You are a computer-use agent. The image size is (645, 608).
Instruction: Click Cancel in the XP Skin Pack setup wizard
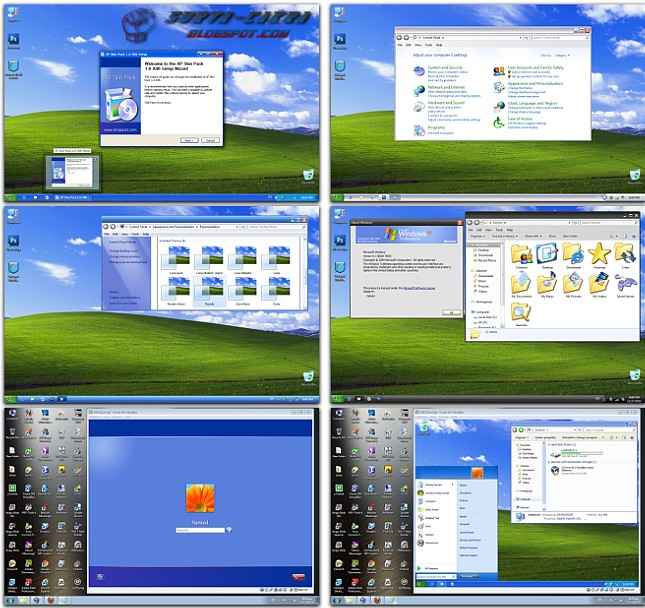[x=210, y=140]
